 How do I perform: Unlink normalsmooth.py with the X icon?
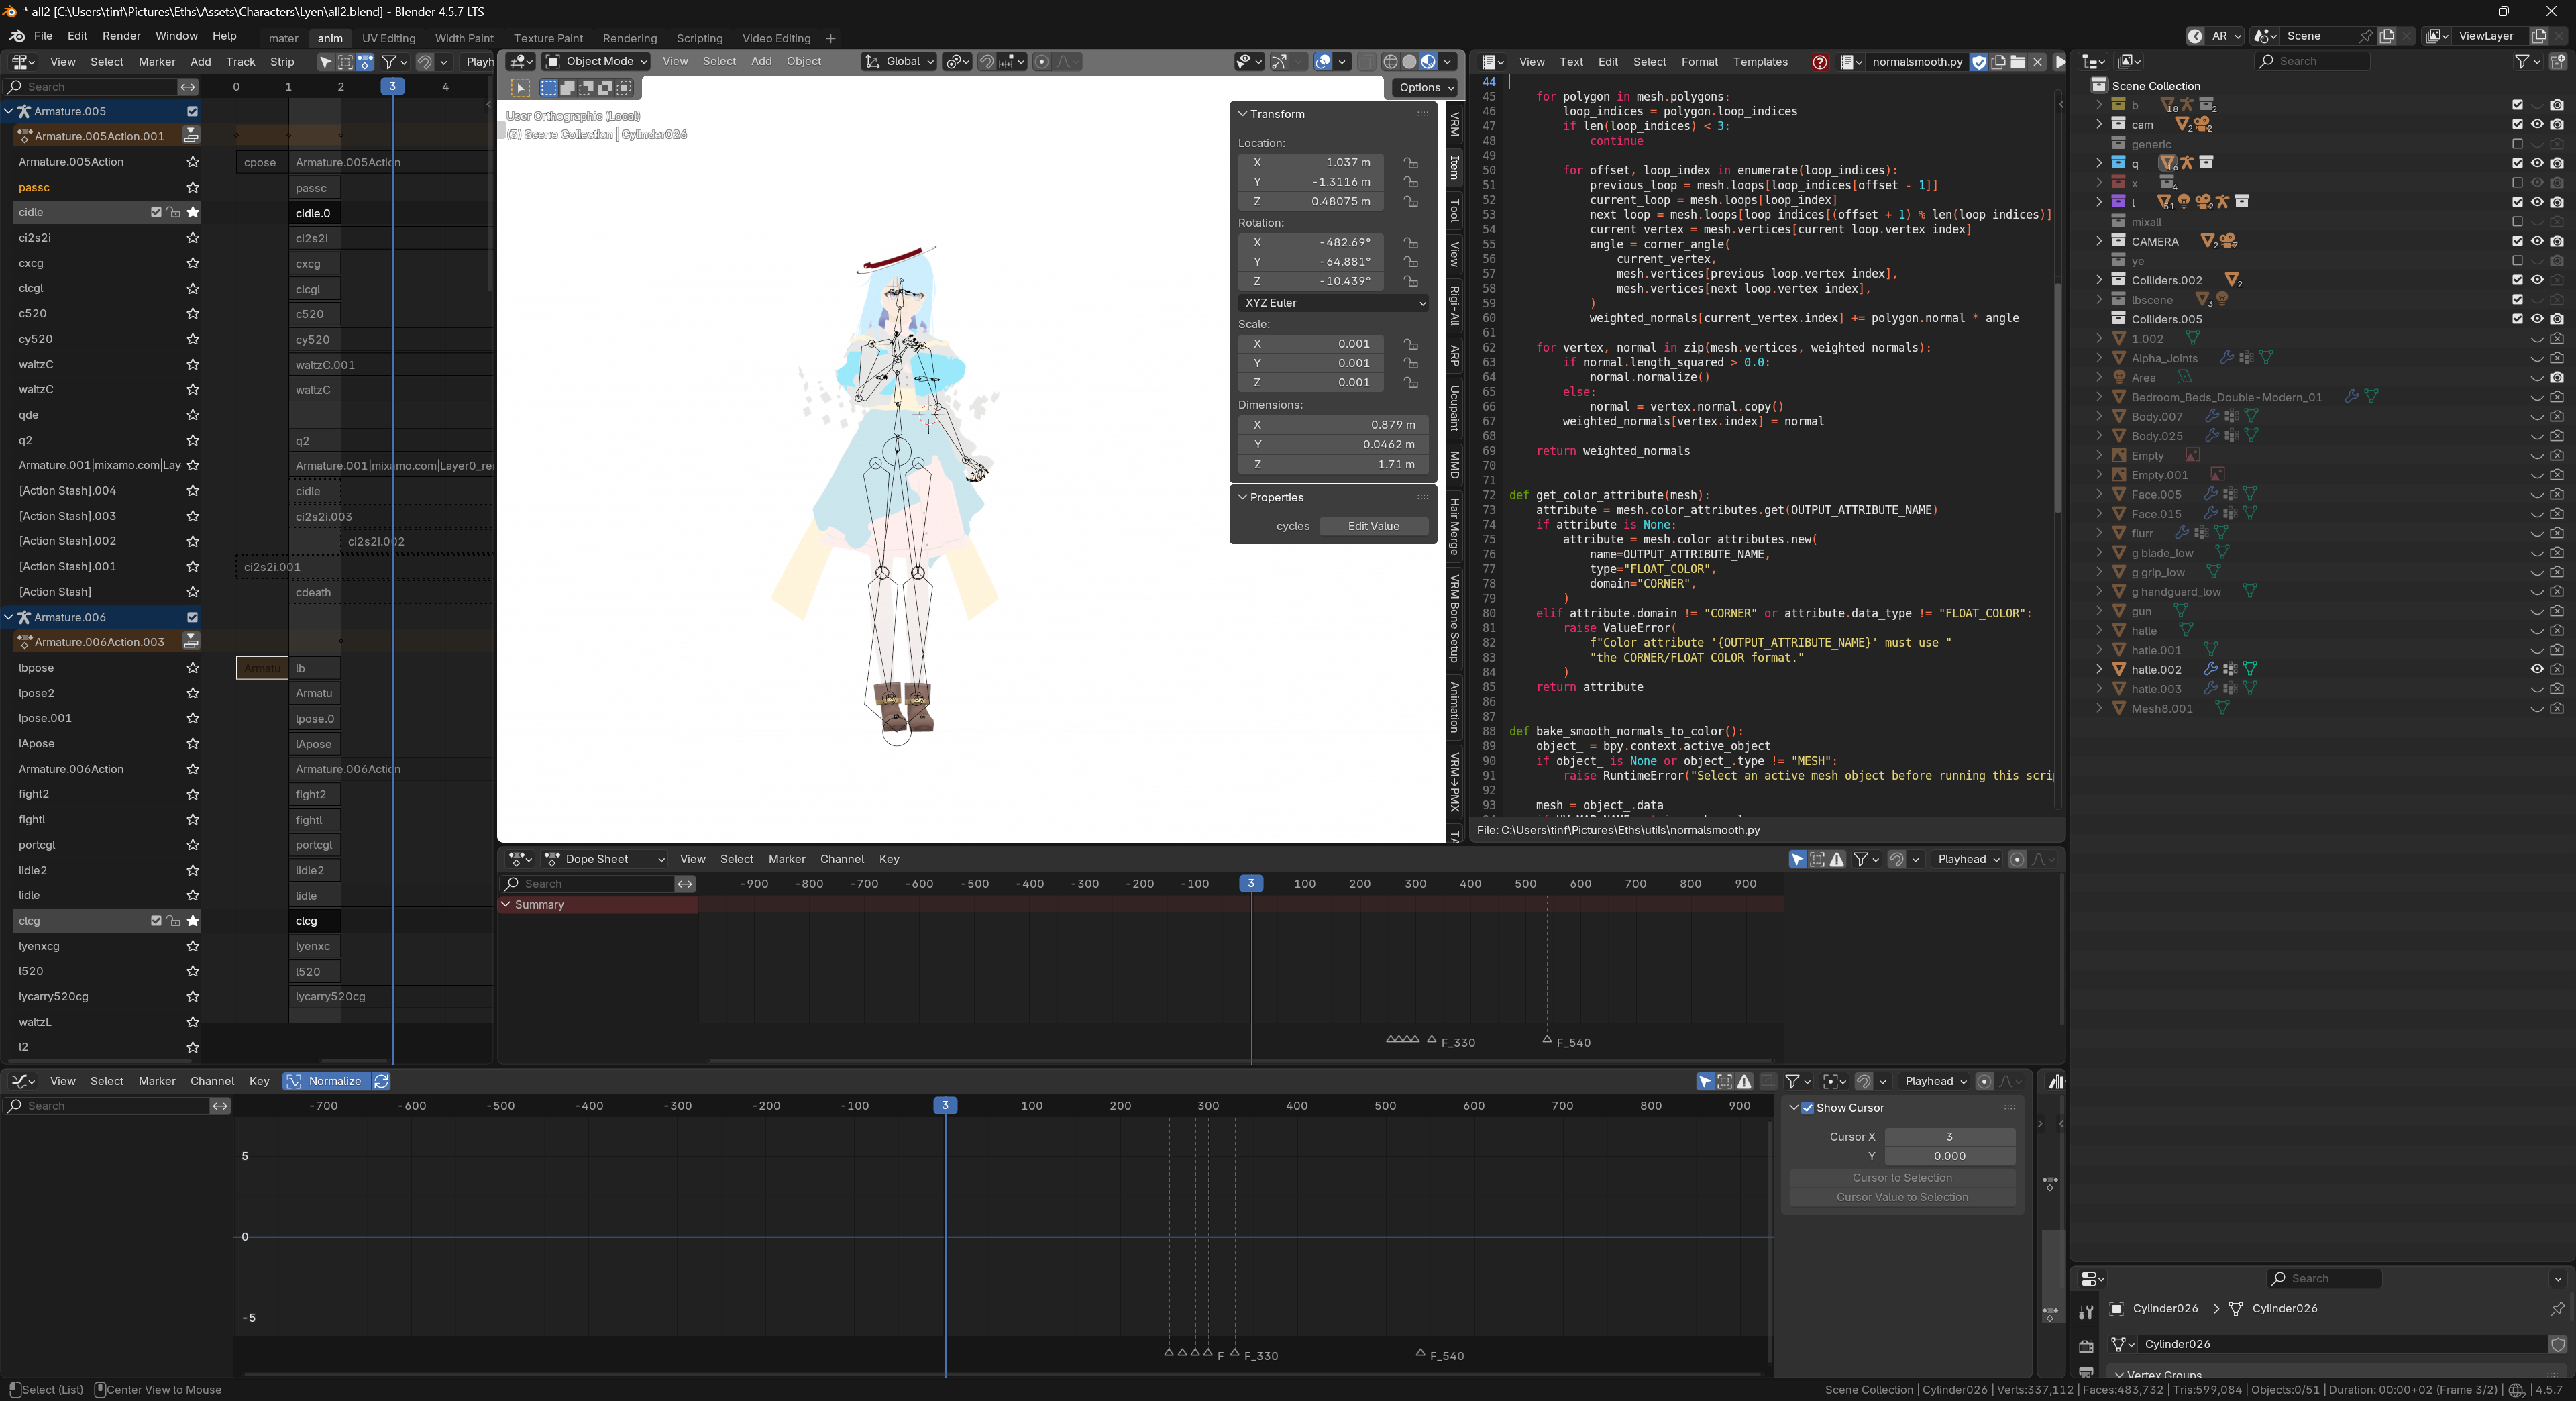[2038, 62]
